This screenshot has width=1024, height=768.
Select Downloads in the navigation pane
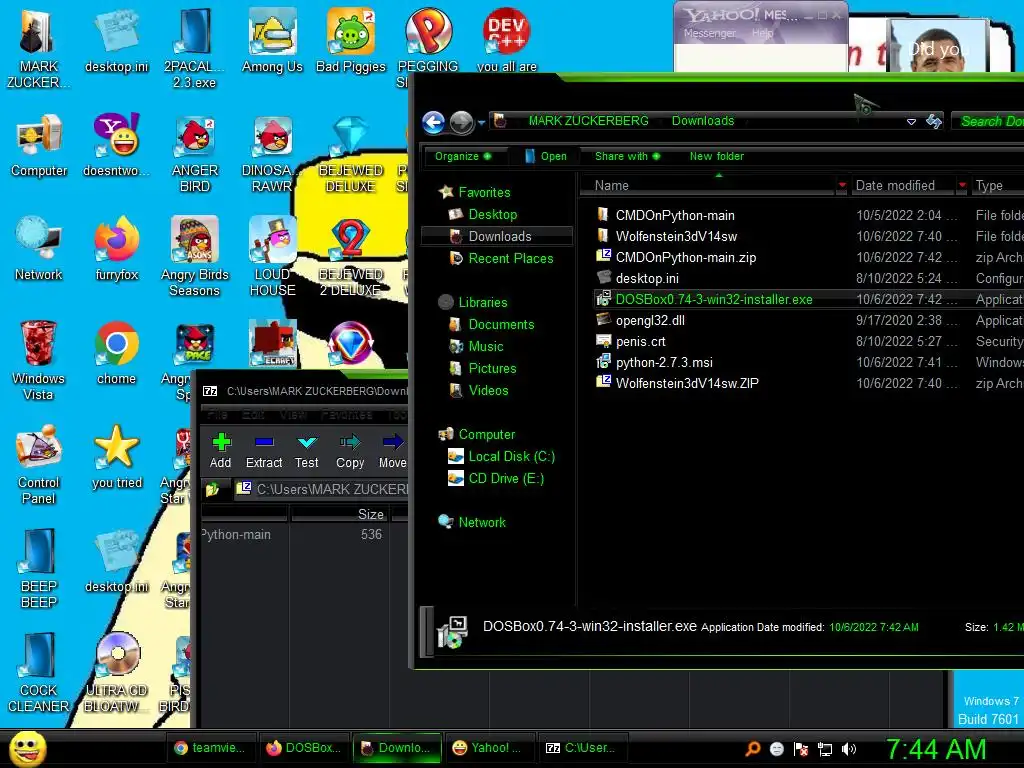click(499, 236)
